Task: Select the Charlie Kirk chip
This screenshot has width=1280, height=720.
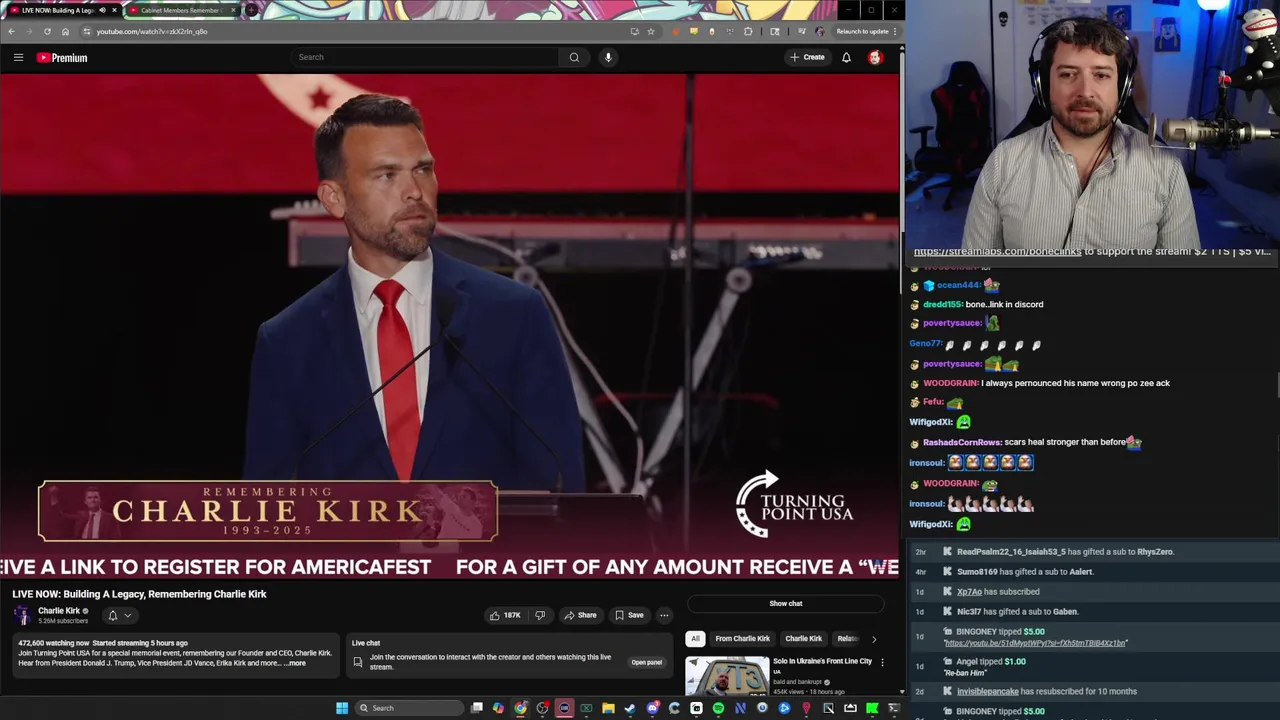Action: pyautogui.click(x=804, y=638)
